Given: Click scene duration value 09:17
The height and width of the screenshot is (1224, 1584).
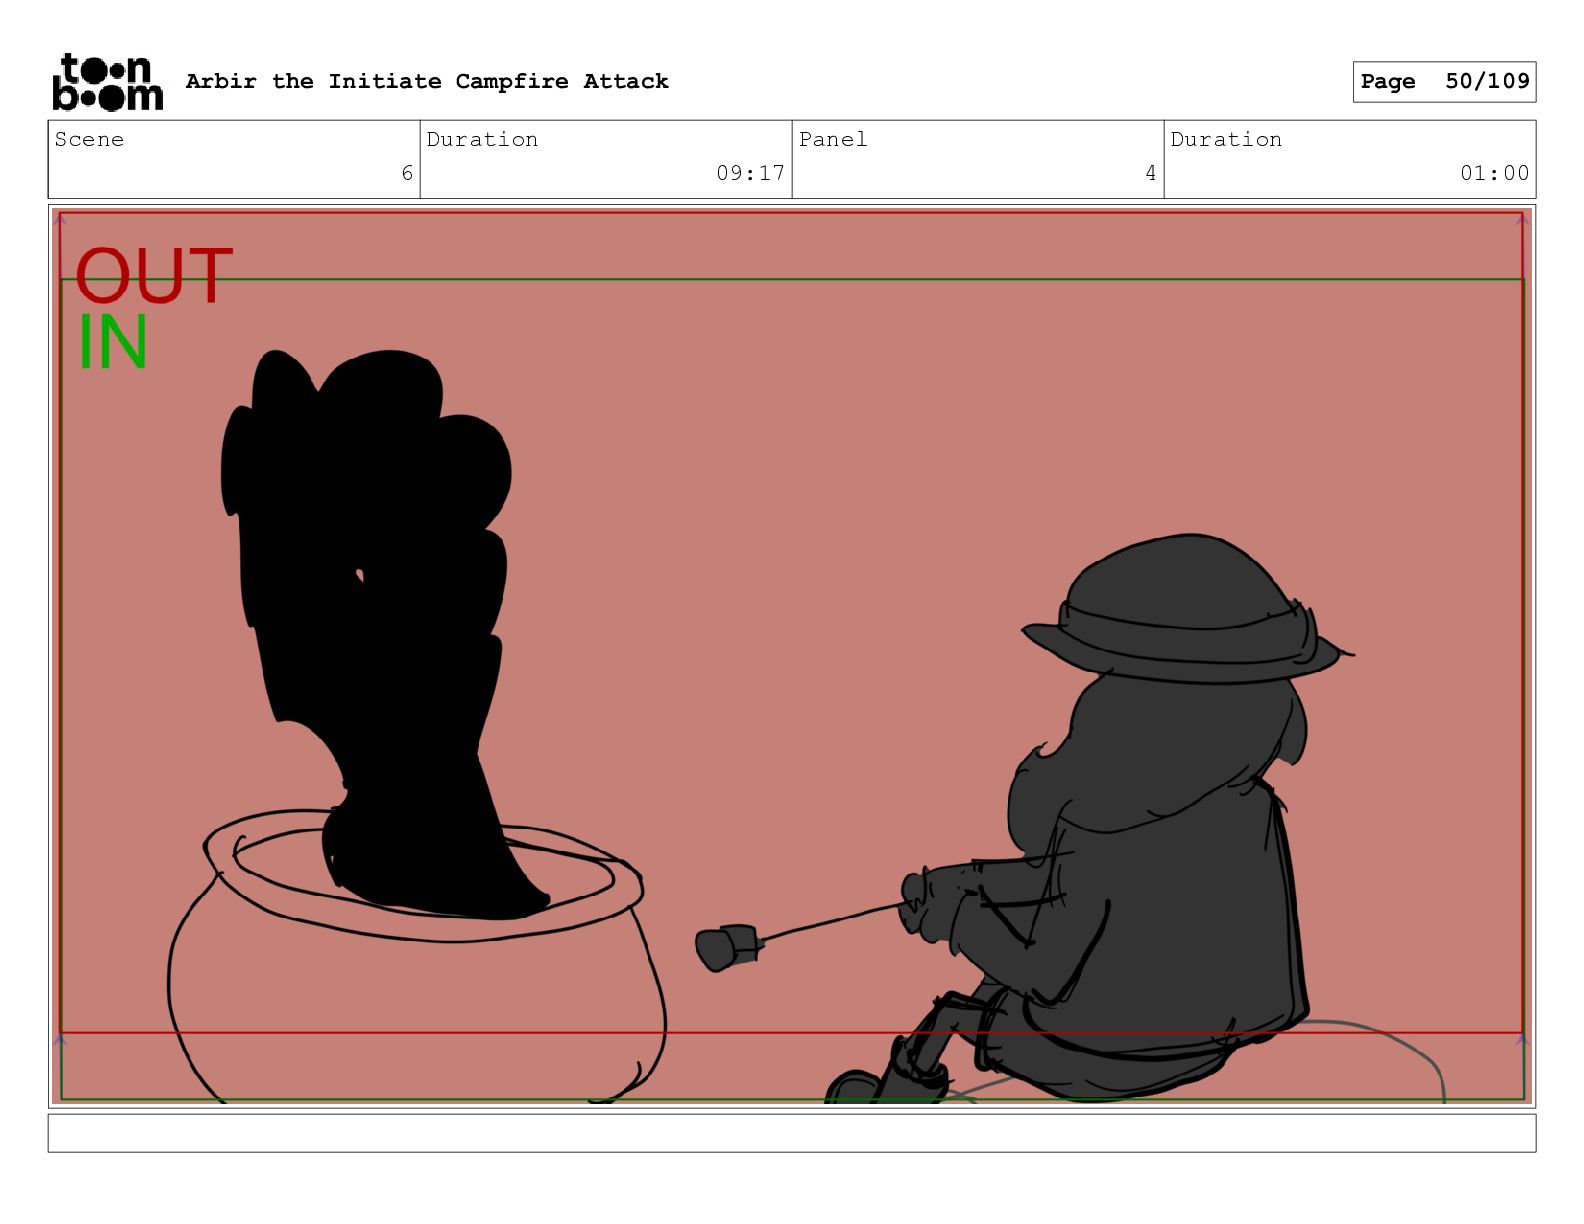Looking at the screenshot, I should (750, 173).
